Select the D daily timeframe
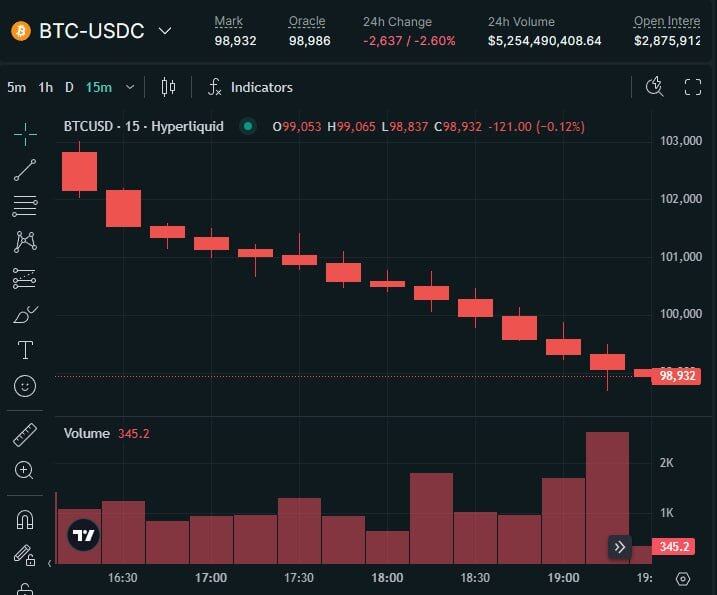The height and width of the screenshot is (595, 717). (69, 87)
